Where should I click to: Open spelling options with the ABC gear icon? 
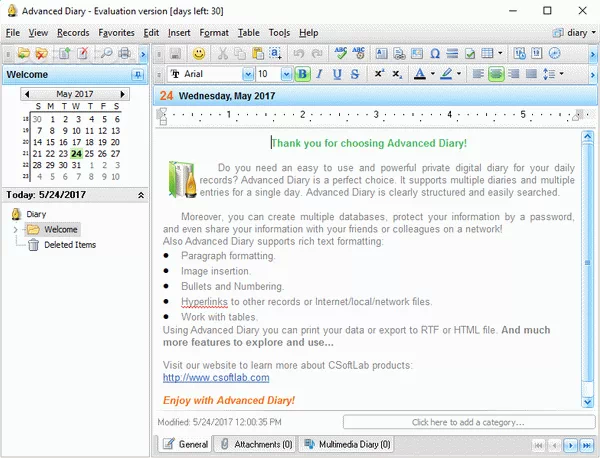359,54
